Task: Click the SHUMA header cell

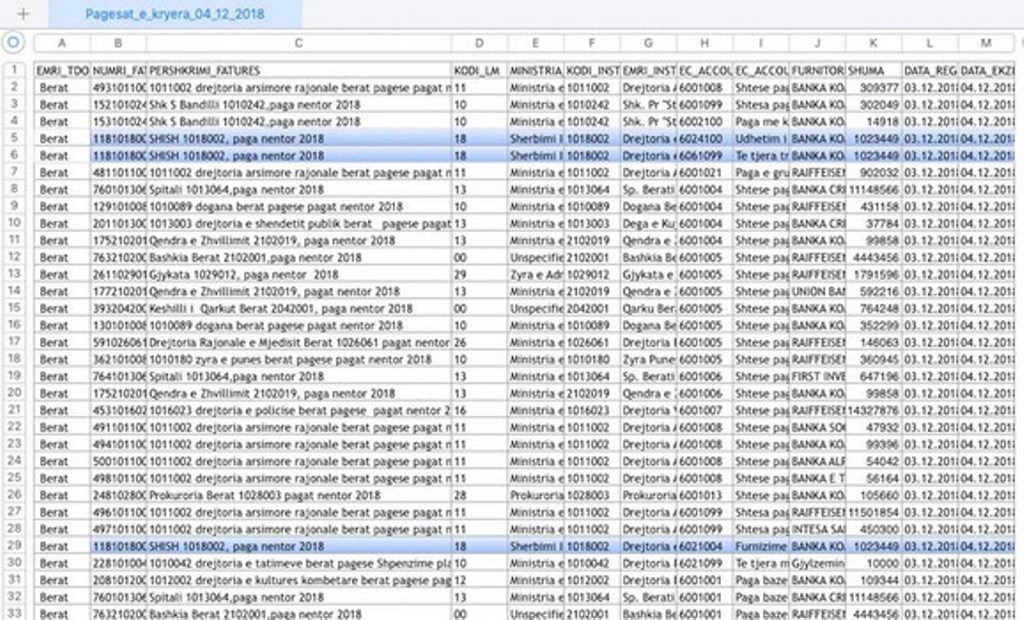Action: click(x=873, y=71)
